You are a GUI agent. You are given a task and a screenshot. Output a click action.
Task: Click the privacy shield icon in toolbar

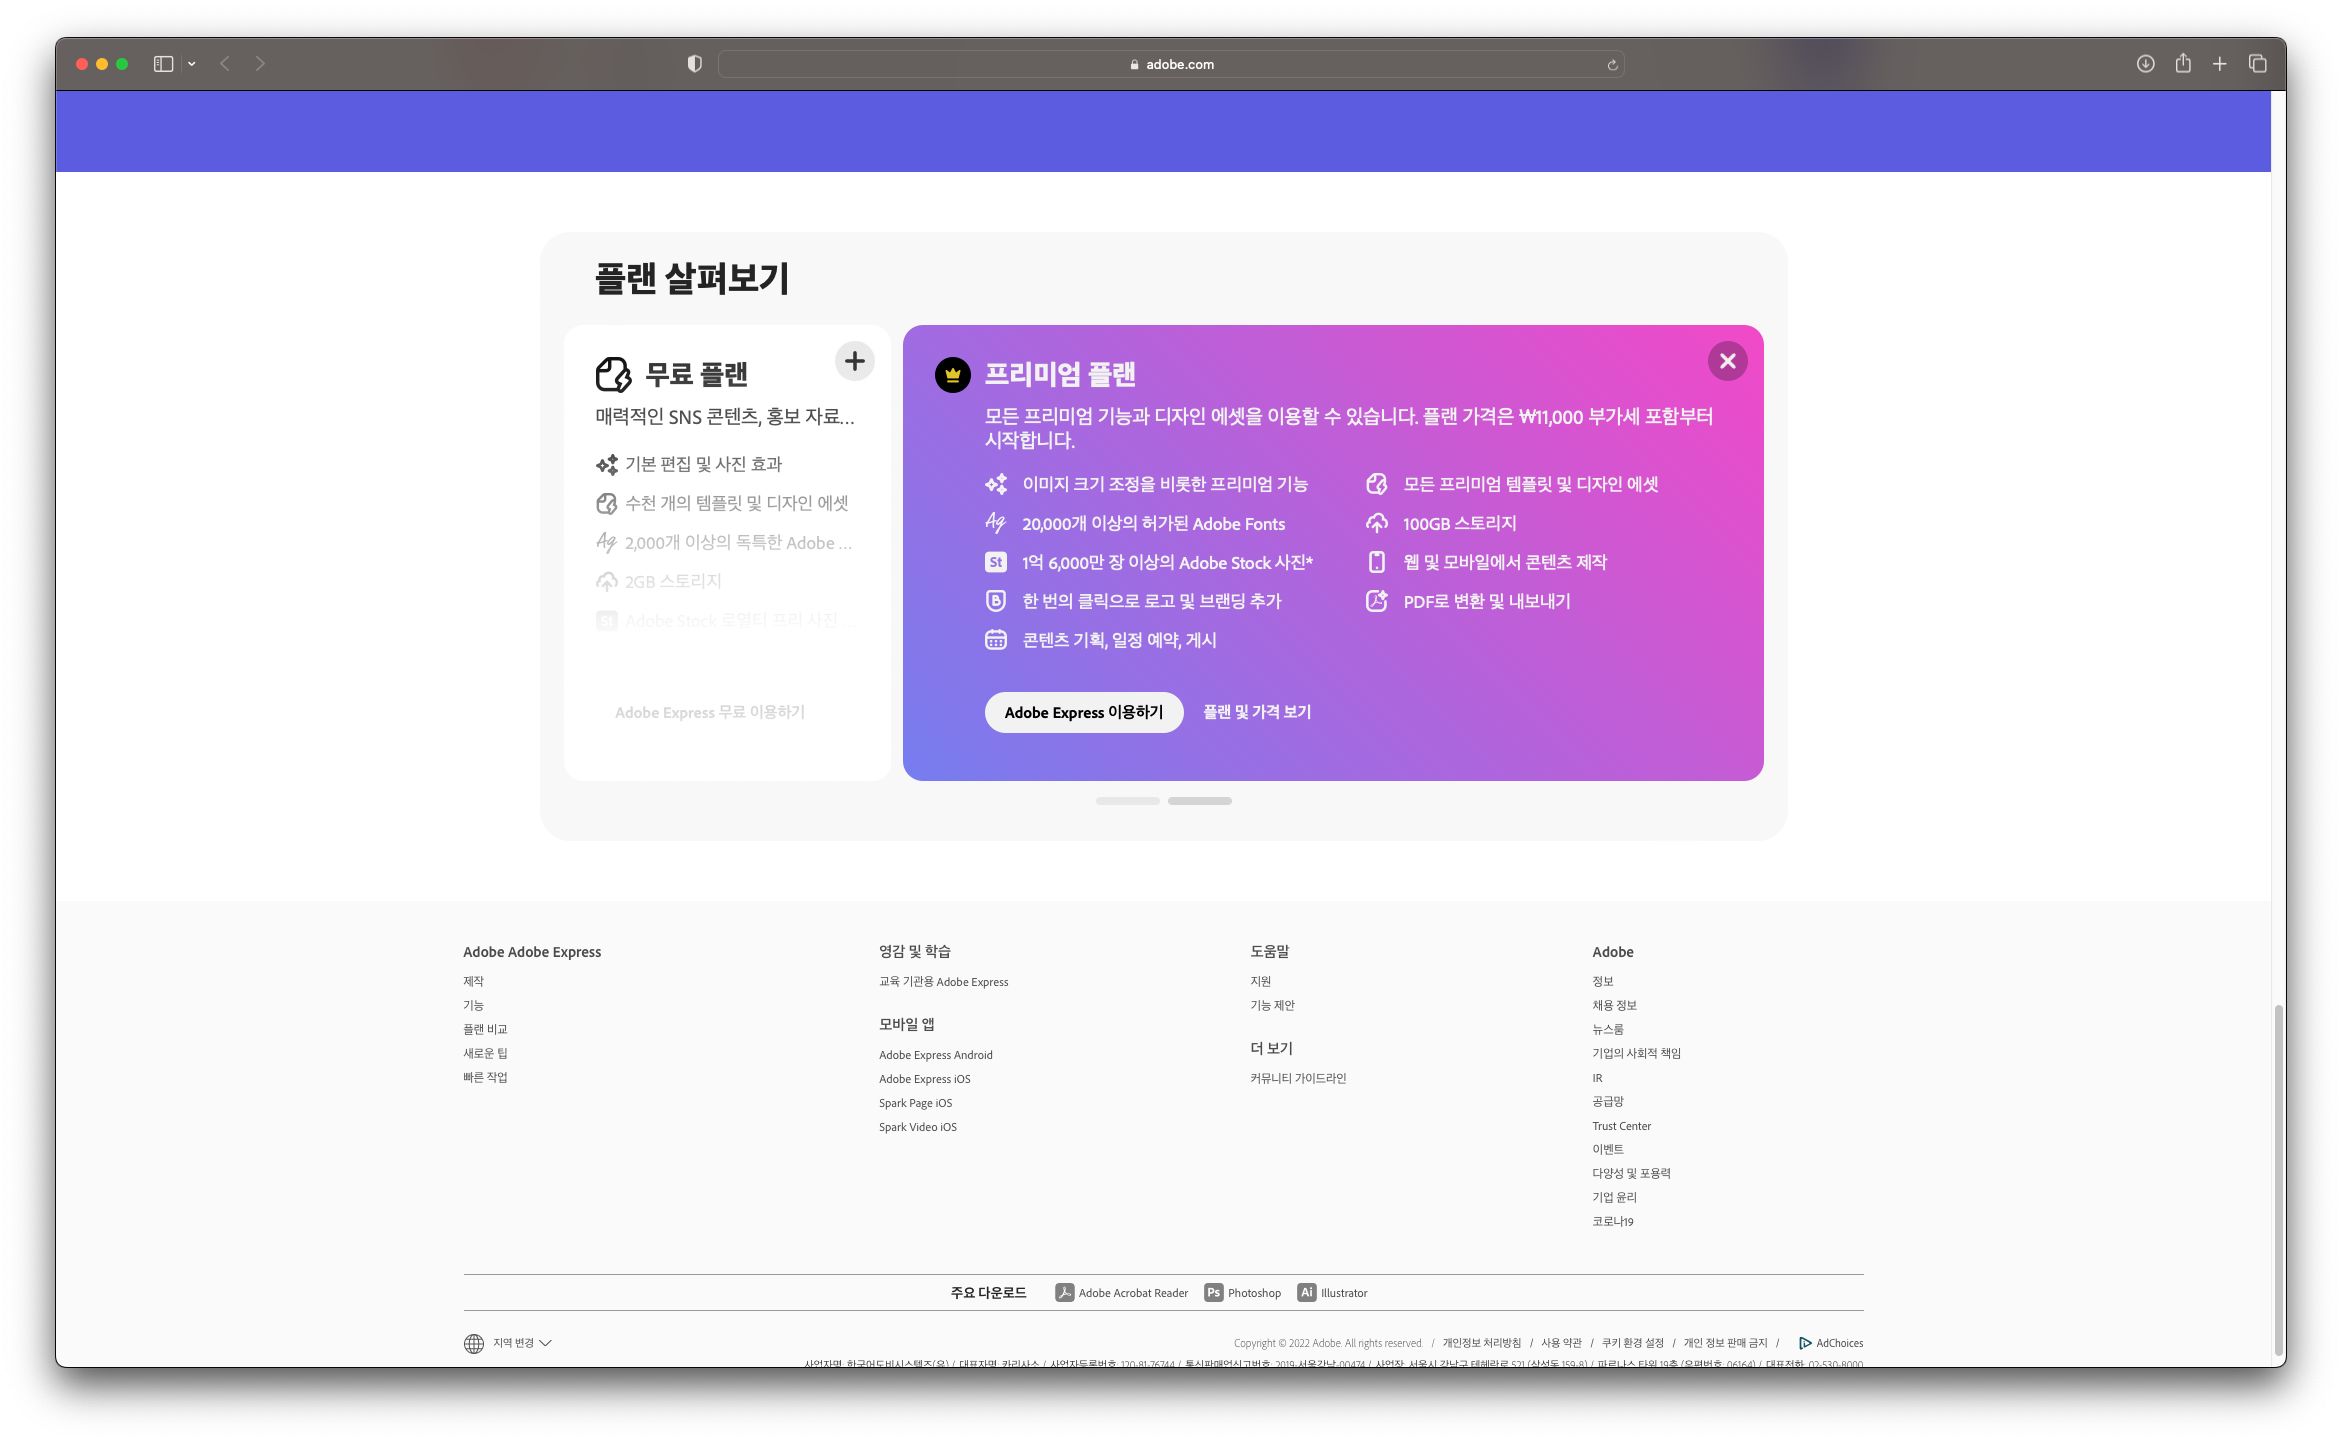tap(694, 64)
